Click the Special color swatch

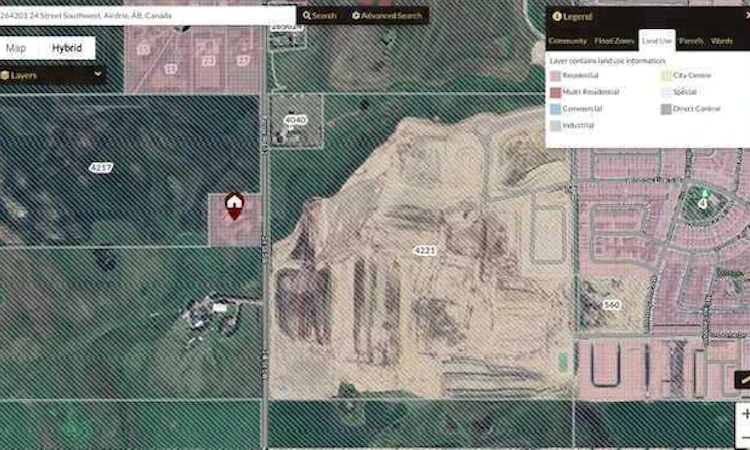click(x=666, y=92)
